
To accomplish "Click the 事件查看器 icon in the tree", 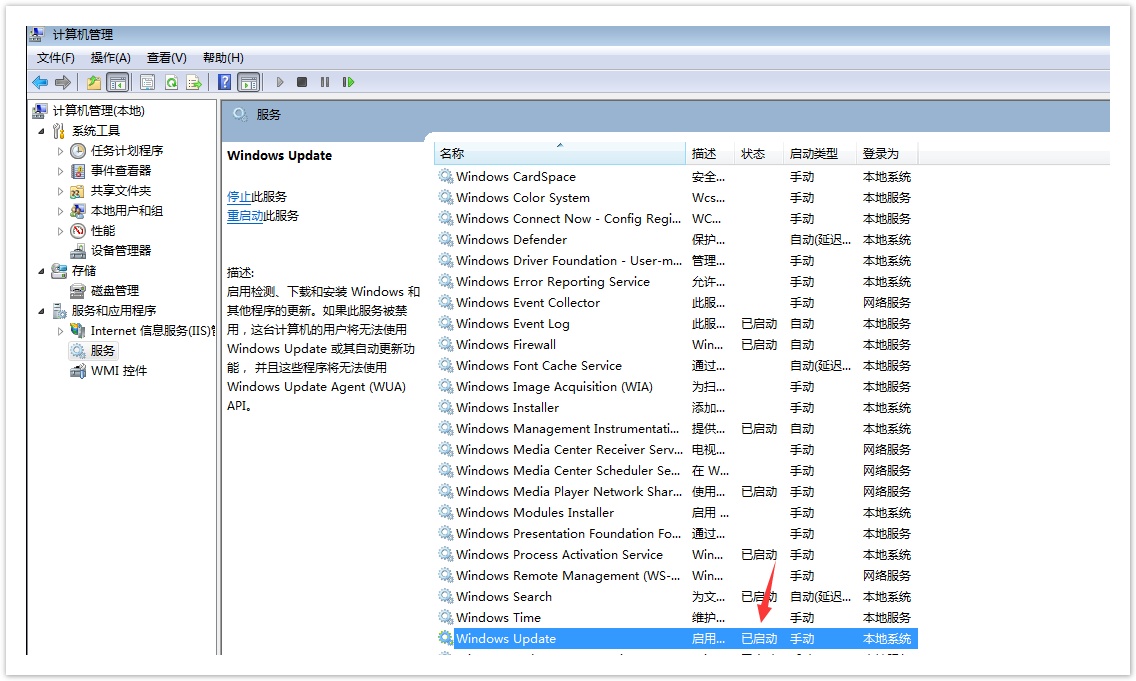I will click(x=78, y=171).
